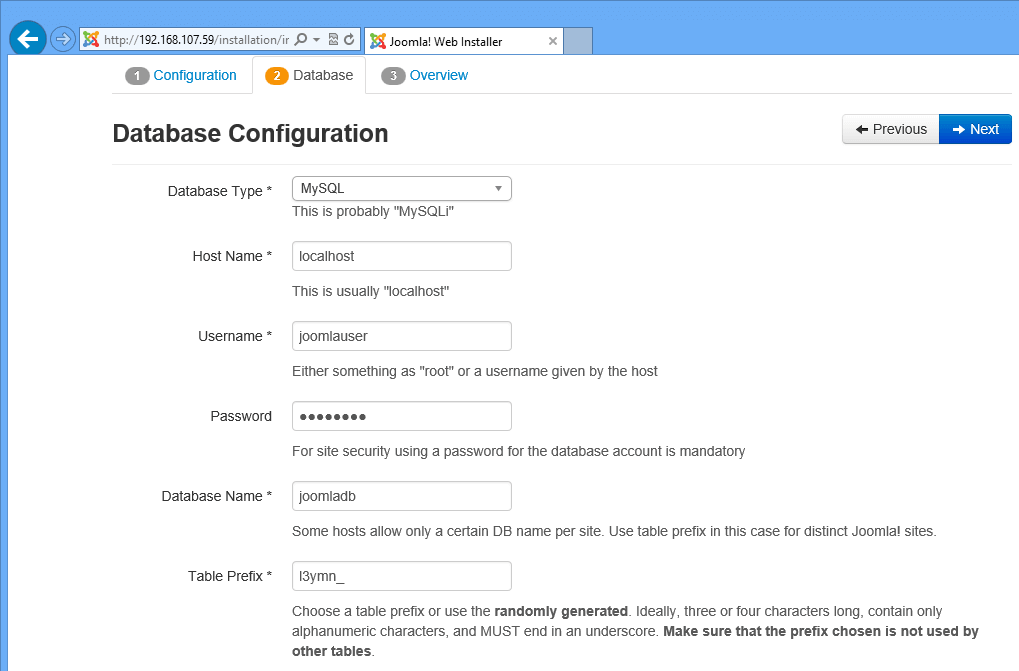
Task: Click the browser forward arrow button
Action: 63,40
